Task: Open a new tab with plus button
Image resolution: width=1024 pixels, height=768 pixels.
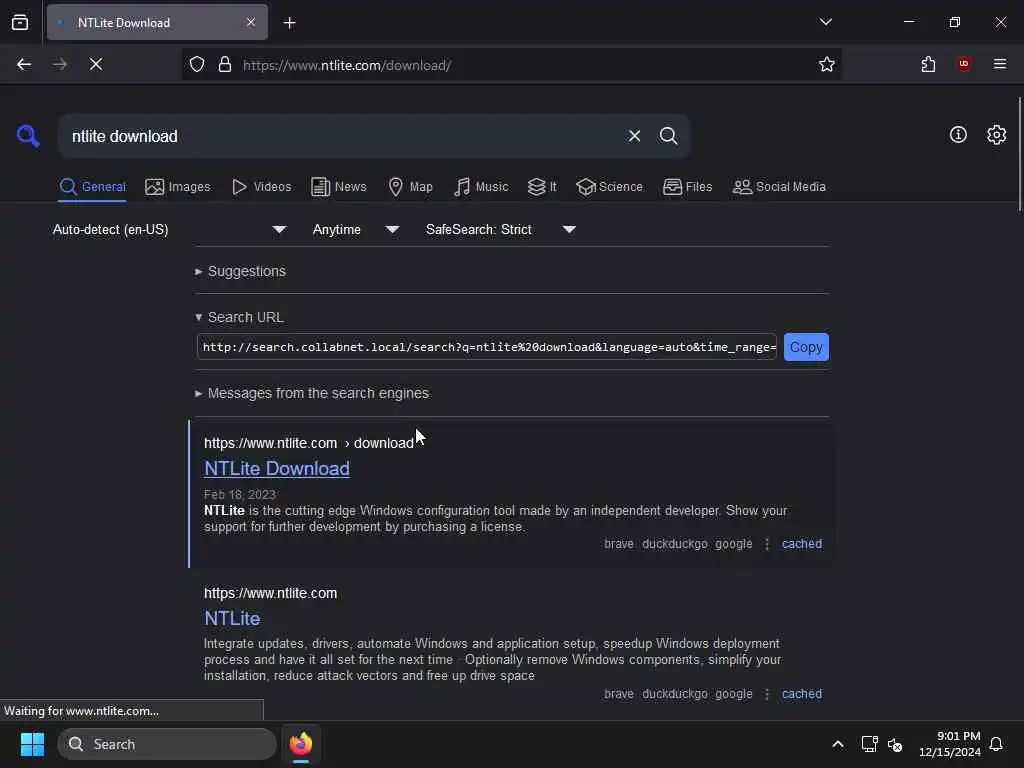Action: pos(289,23)
